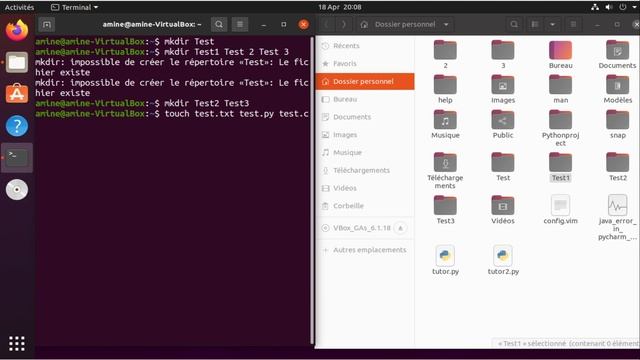Open the power icon system menu
The width and height of the screenshot is (640, 360).
tap(622, 7)
